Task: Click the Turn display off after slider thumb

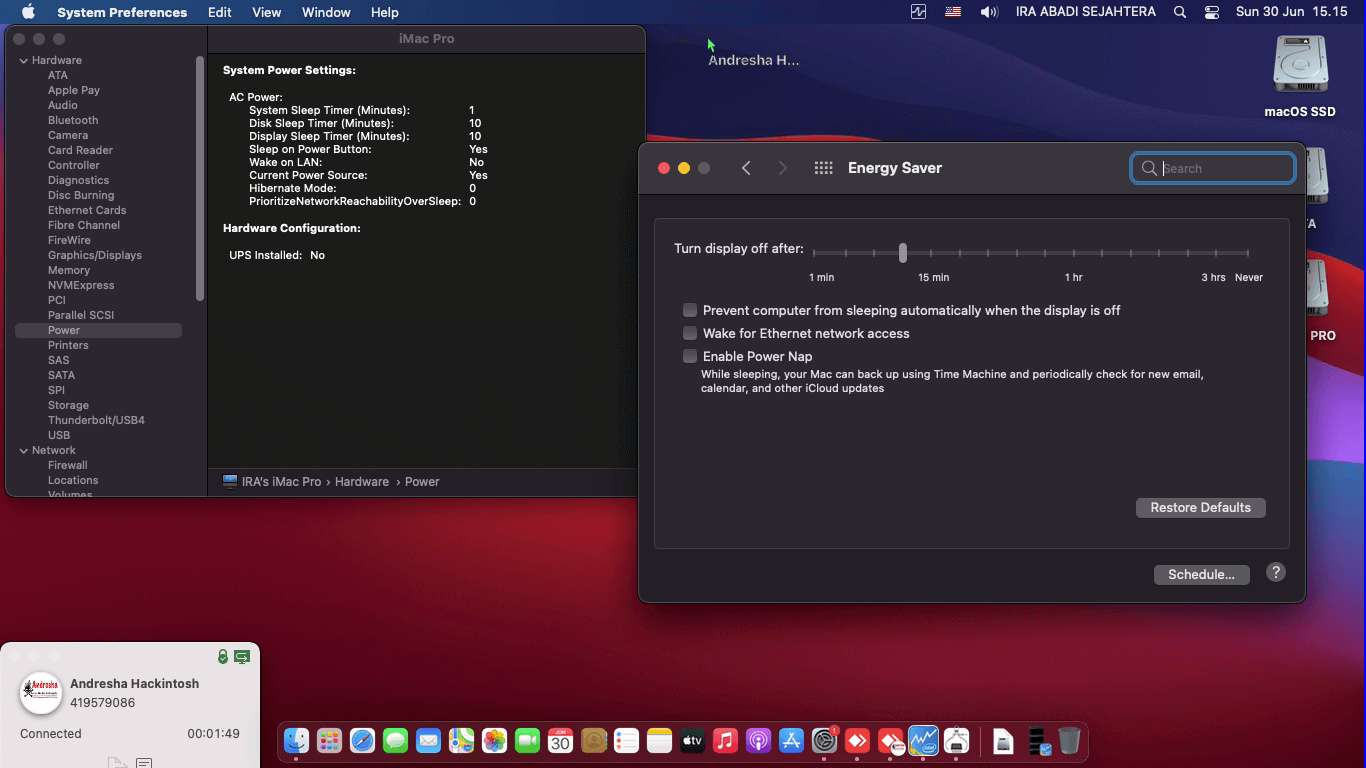Action: (903, 252)
